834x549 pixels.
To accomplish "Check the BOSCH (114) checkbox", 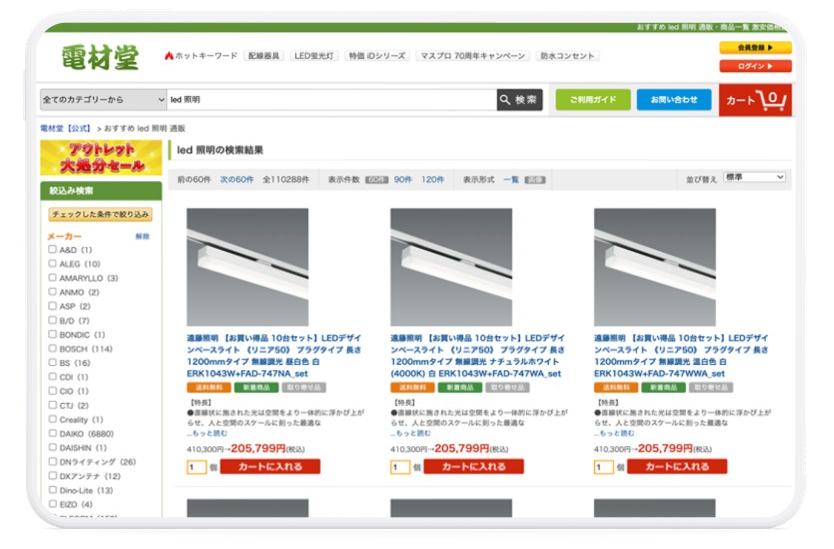I will click(52, 348).
